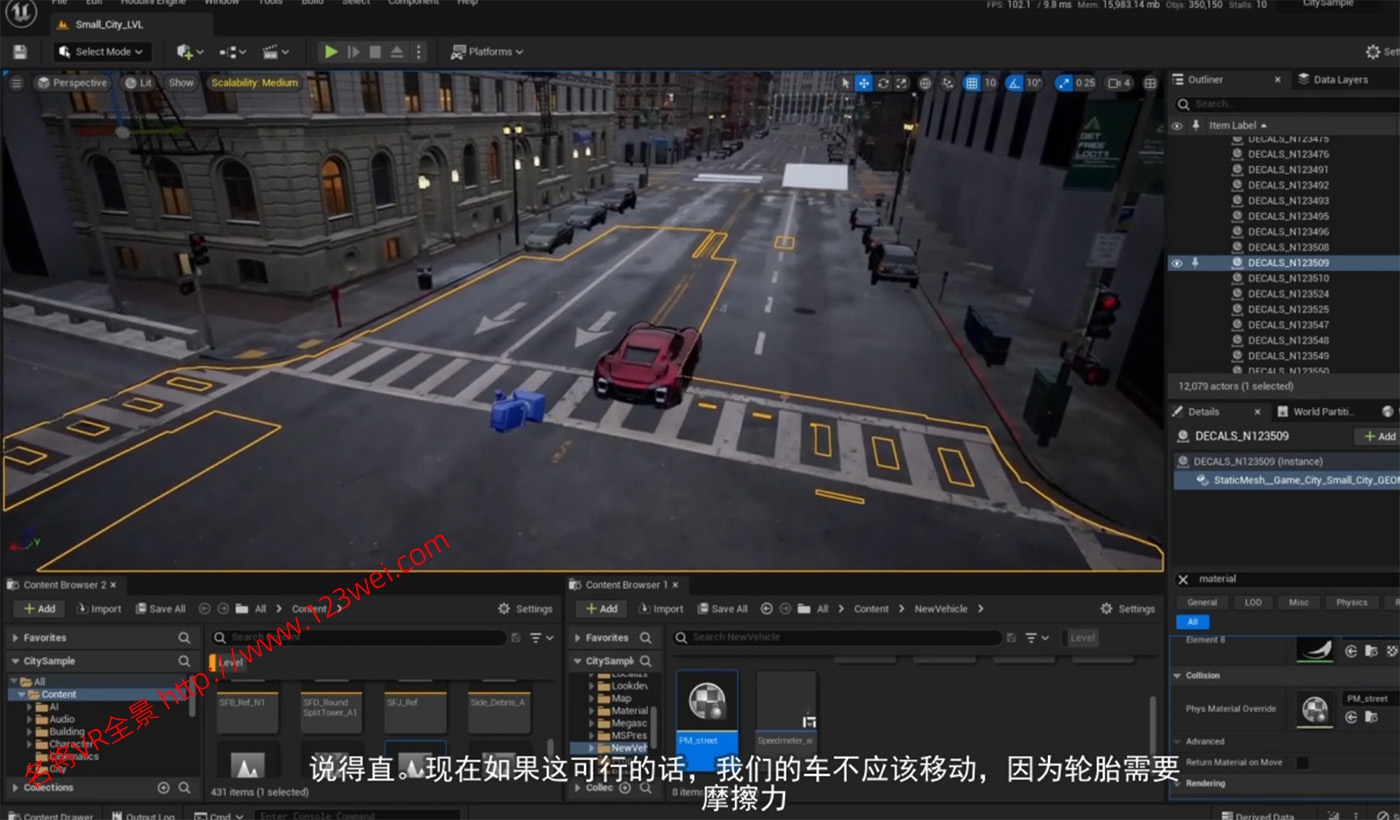Open the Perspective viewport dropdown
The image size is (1400, 820).
tap(72, 83)
